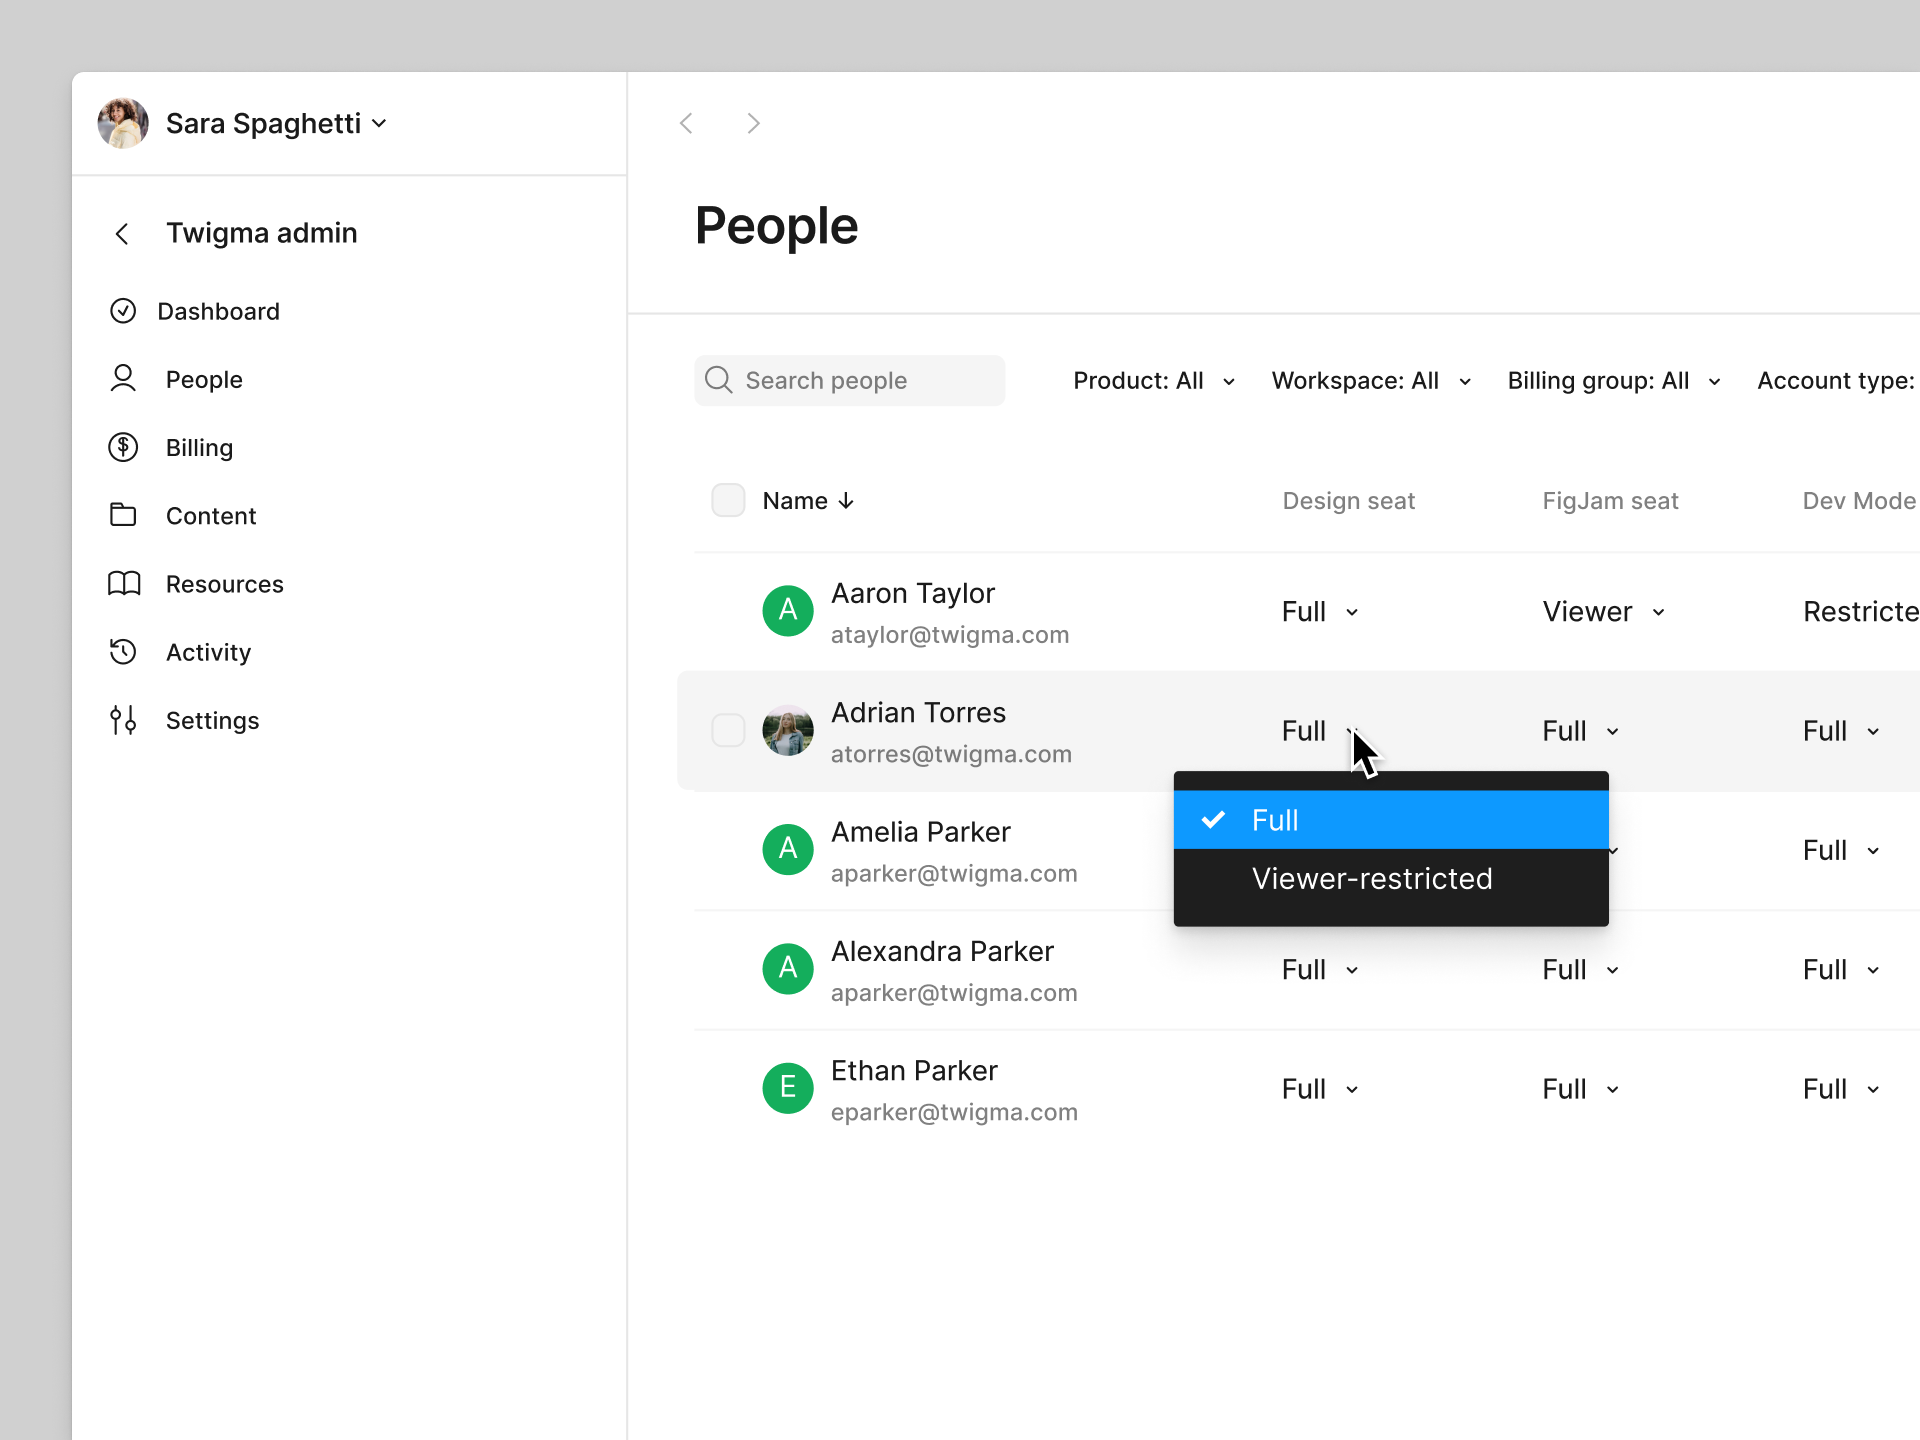Expand the Product: All filter dropdown

(x=1154, y=381)
